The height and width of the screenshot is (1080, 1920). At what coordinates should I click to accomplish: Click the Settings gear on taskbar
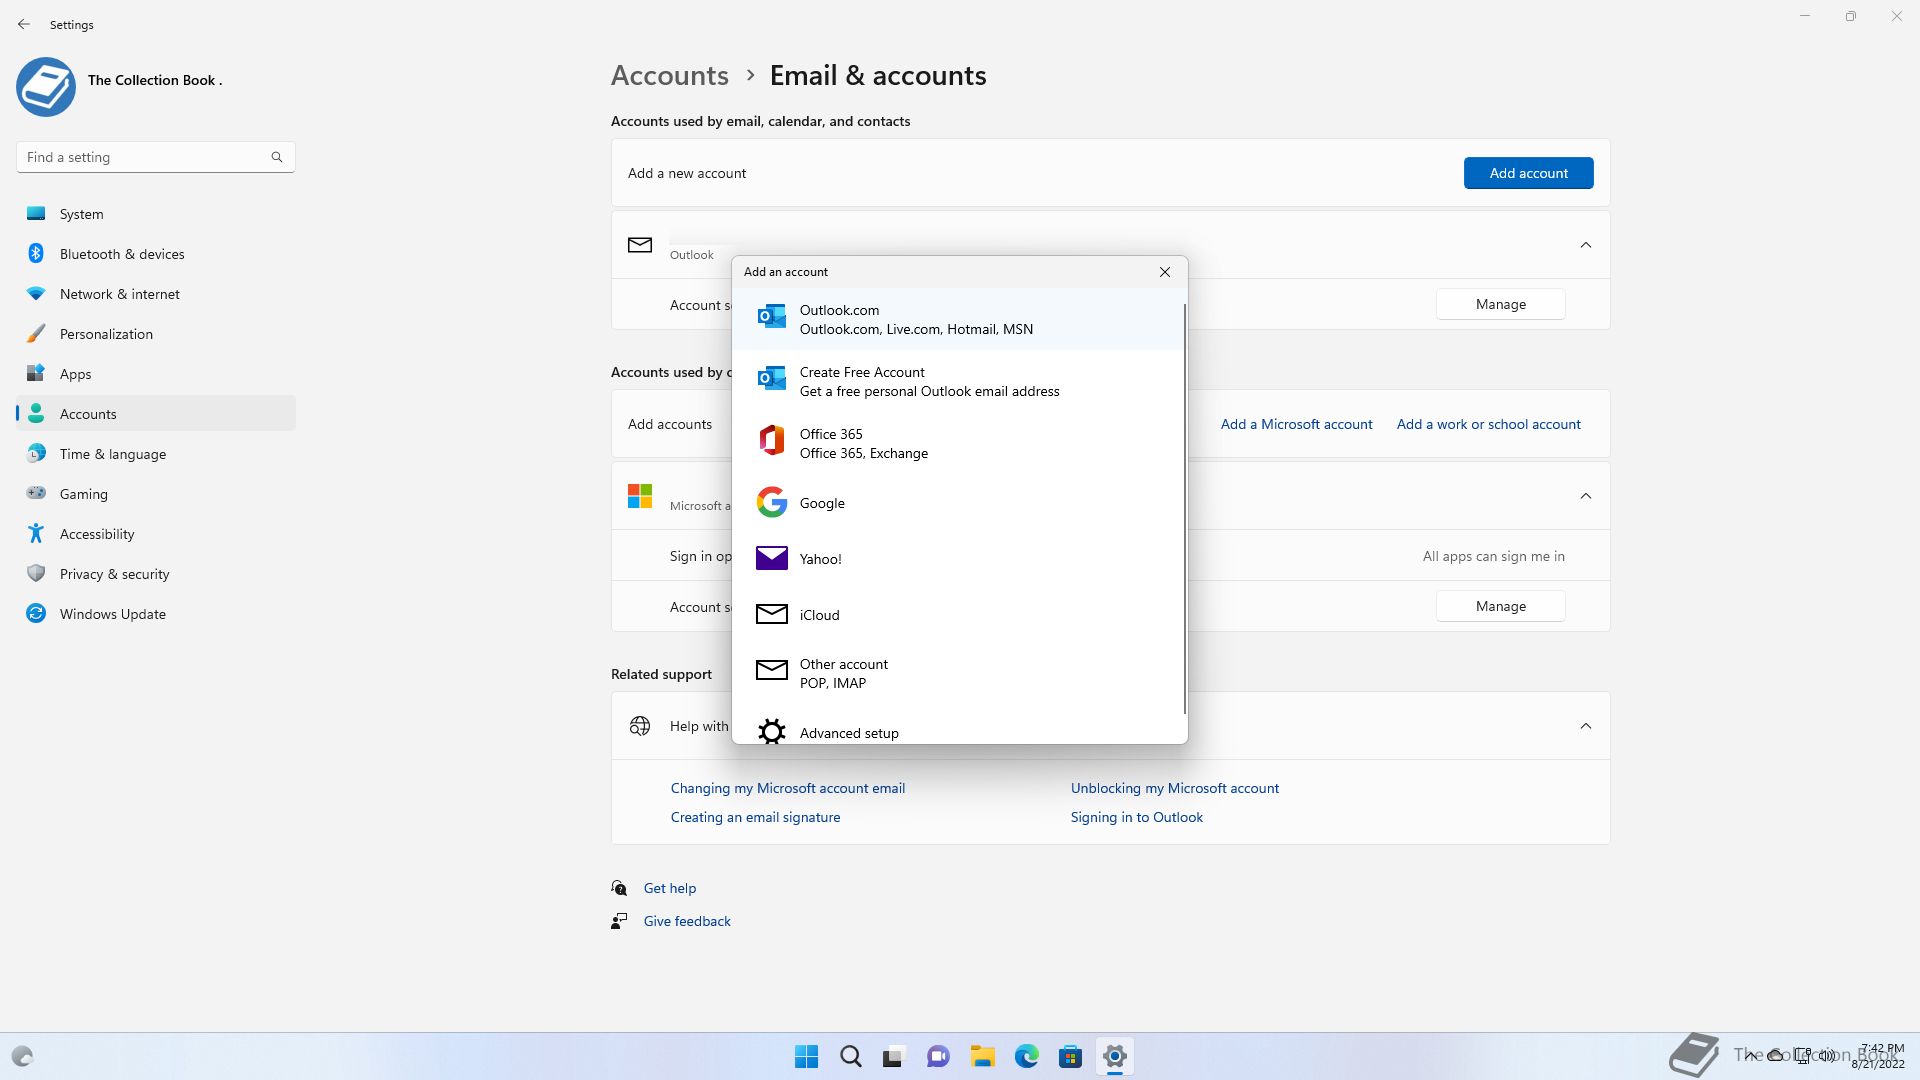[x=1115, y=1056]
